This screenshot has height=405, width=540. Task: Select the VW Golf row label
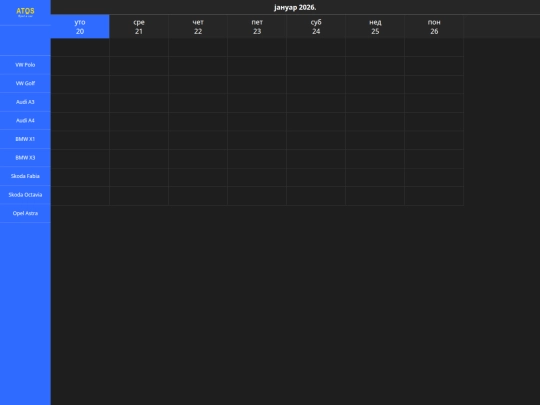(x=25, y=83)
